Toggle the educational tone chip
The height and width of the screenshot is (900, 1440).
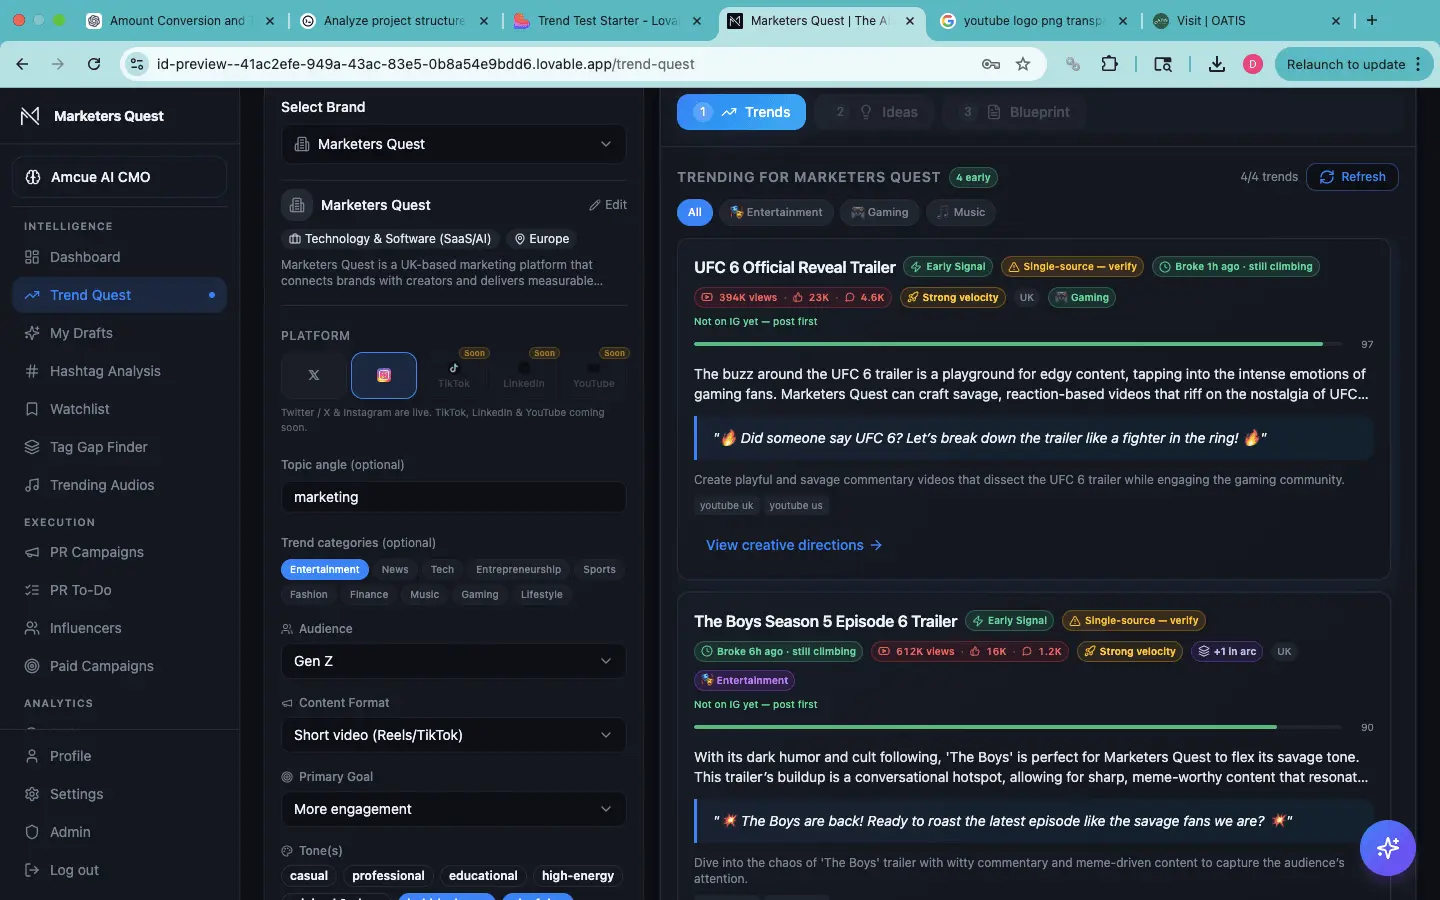click(x=483, y=876)
